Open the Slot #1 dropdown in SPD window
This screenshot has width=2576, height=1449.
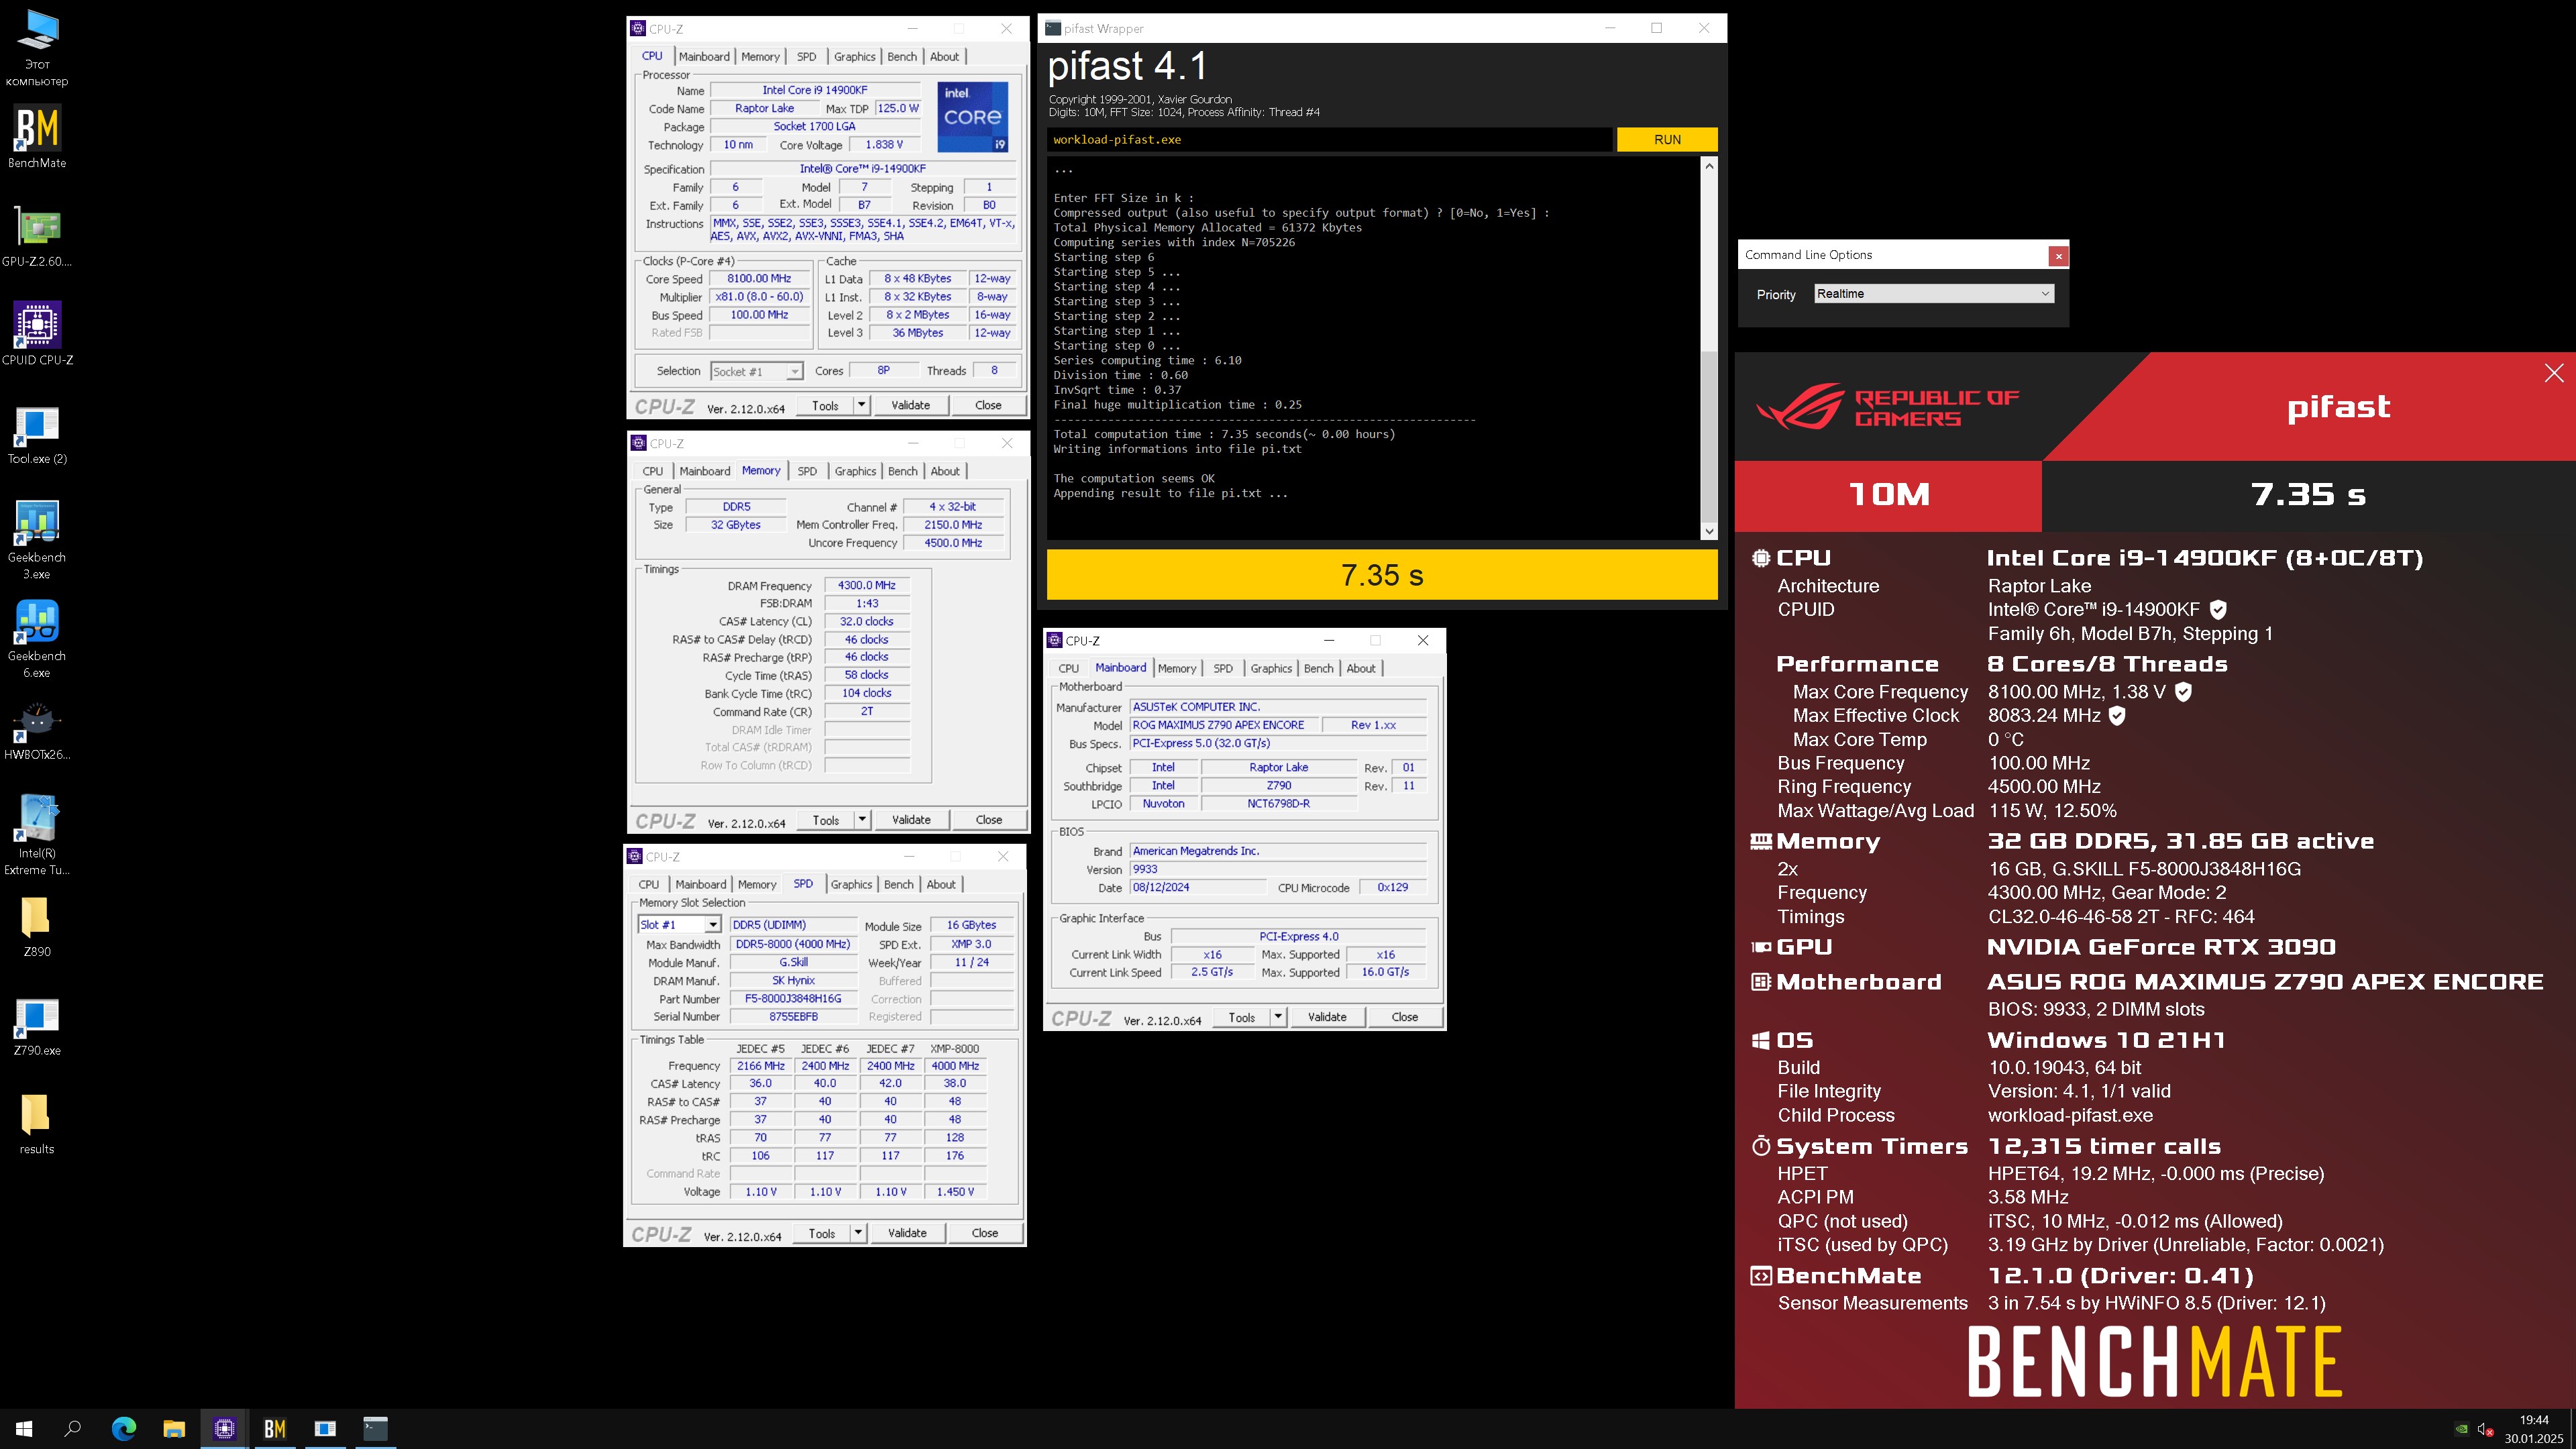click(x=679, y=925)
